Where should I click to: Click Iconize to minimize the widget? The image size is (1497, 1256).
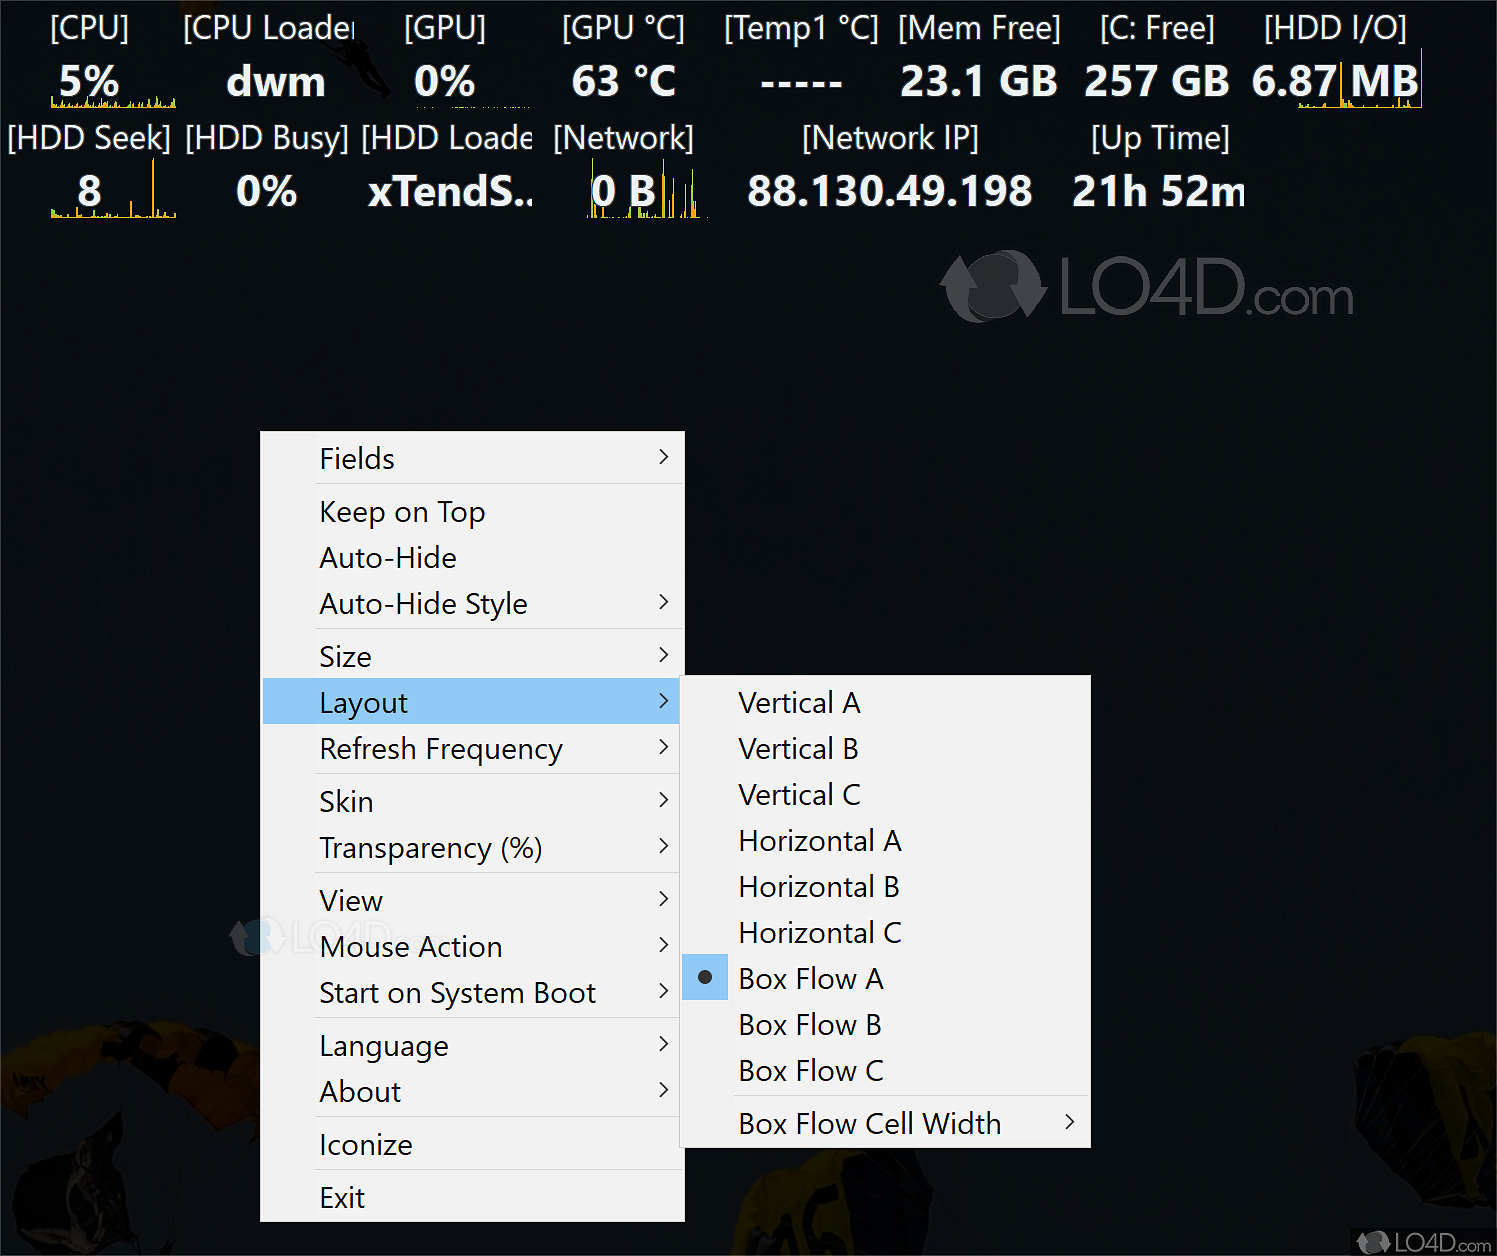pos(366,1144)
